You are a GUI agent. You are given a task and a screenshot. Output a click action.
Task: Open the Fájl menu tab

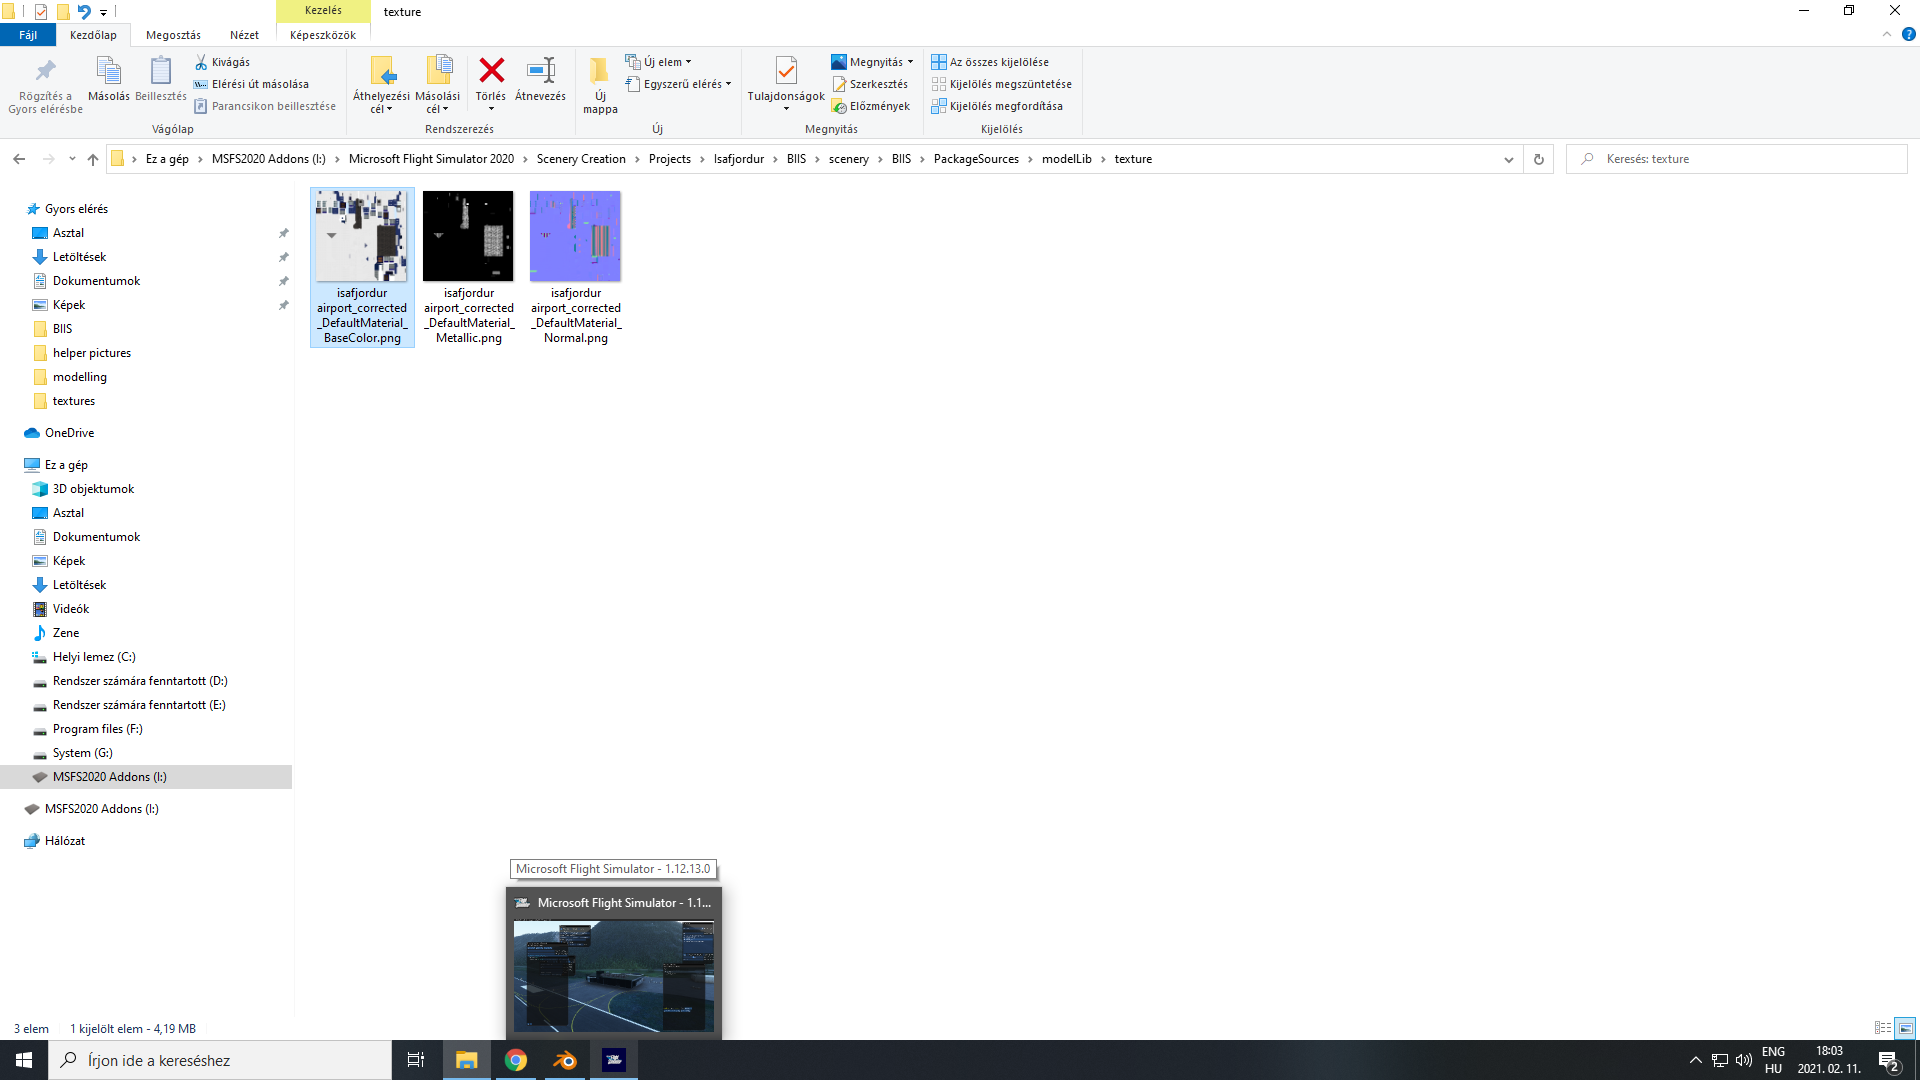click(x=28, y=35)
